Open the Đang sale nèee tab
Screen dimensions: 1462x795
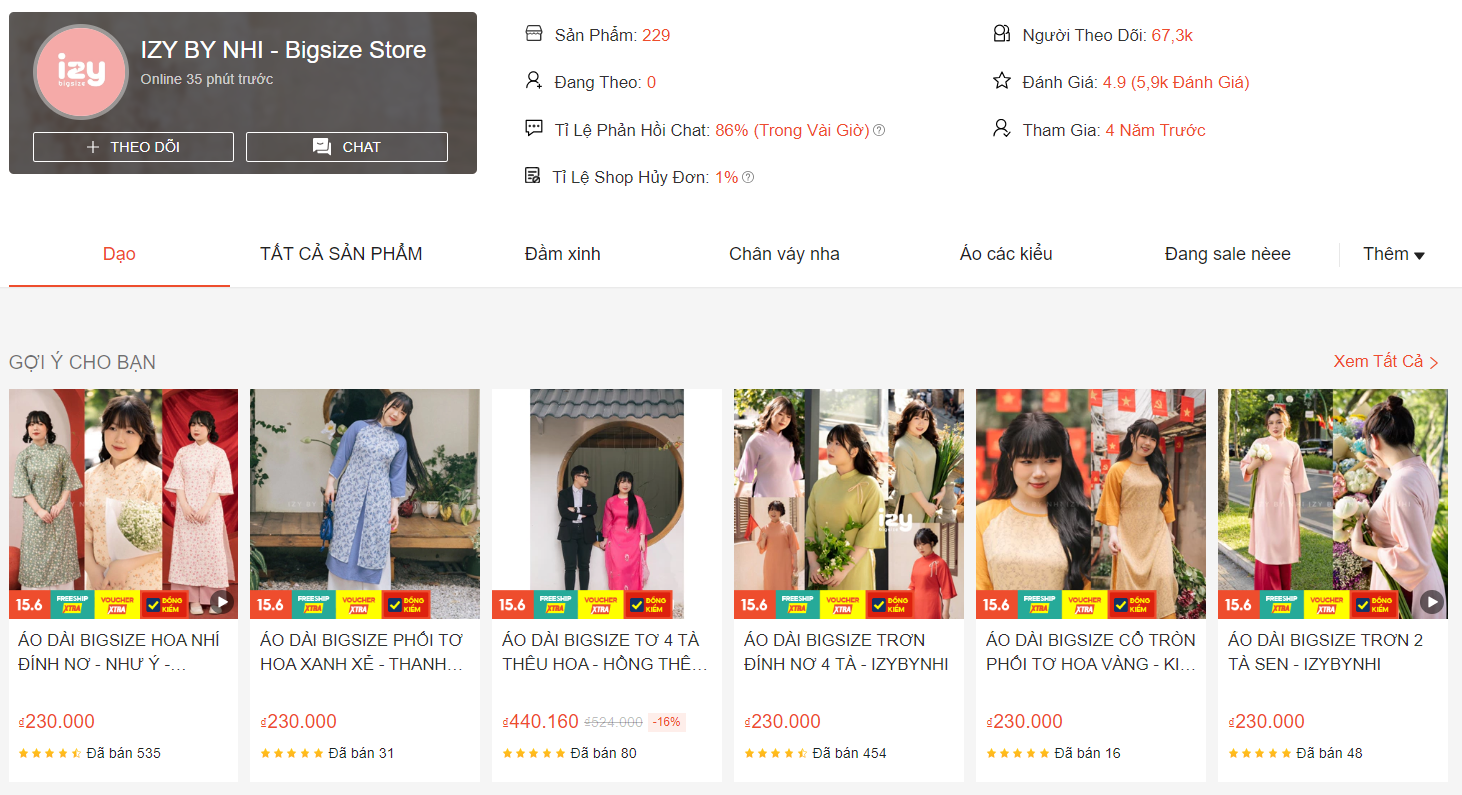1227,254
